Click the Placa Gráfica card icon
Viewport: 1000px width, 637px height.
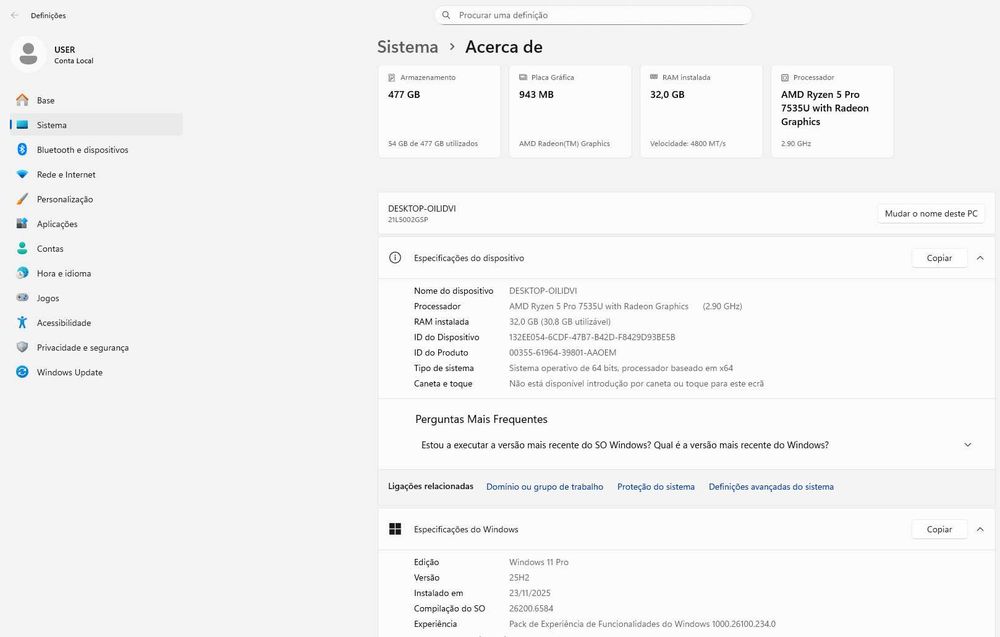coord(523,77)
